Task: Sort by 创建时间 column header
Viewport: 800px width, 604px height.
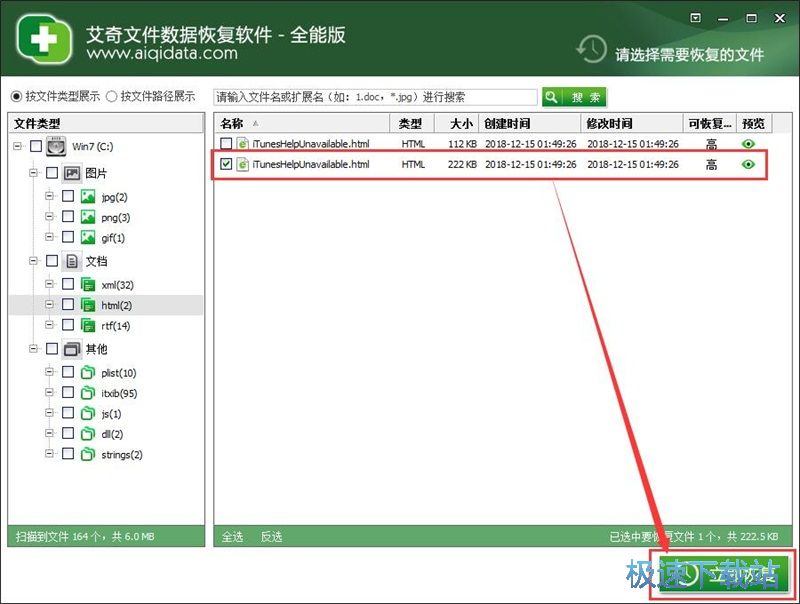Action: pyautogui.click(x=507, y=124)
